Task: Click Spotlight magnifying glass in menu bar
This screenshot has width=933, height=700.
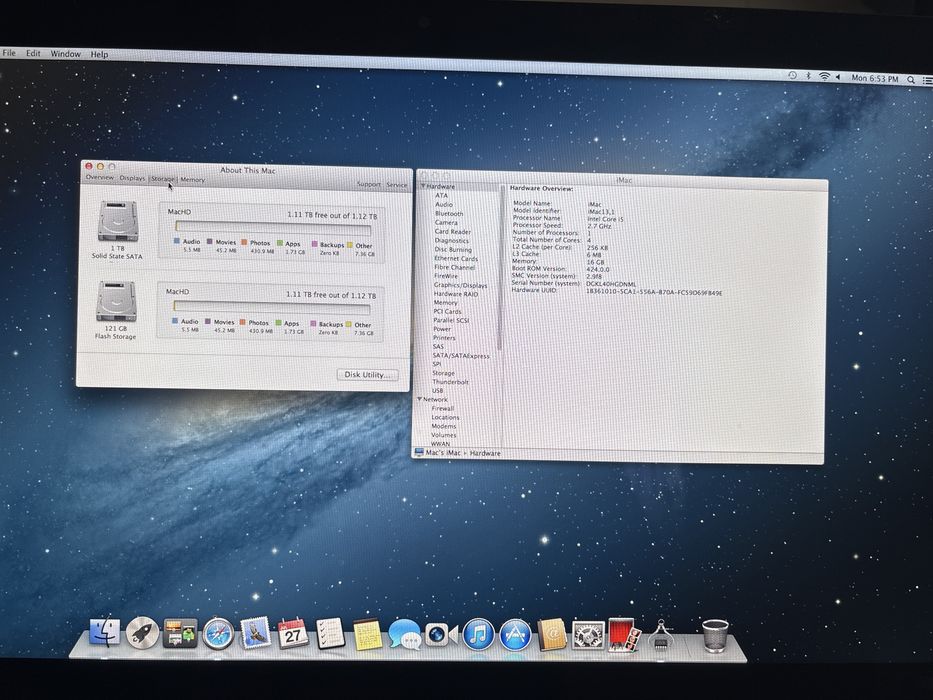Action: tap(911, 79)
